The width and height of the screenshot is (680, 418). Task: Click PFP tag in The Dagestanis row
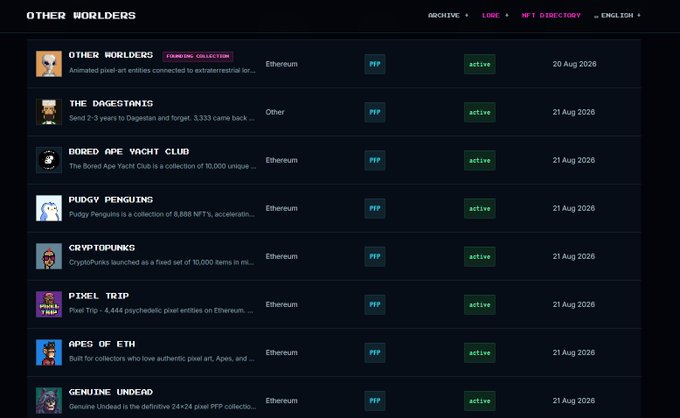[x=375, y=112]
